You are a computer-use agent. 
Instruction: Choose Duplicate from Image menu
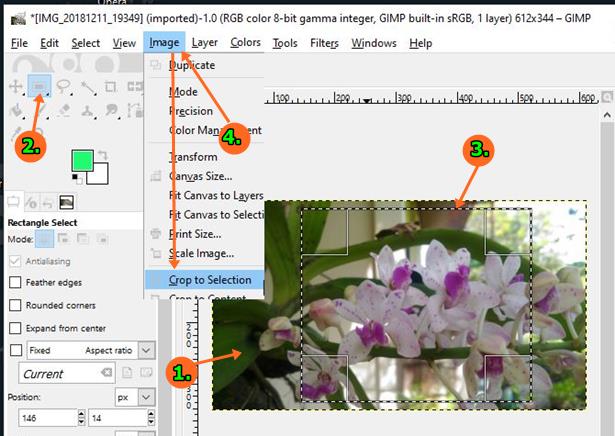tap(204, 65)
